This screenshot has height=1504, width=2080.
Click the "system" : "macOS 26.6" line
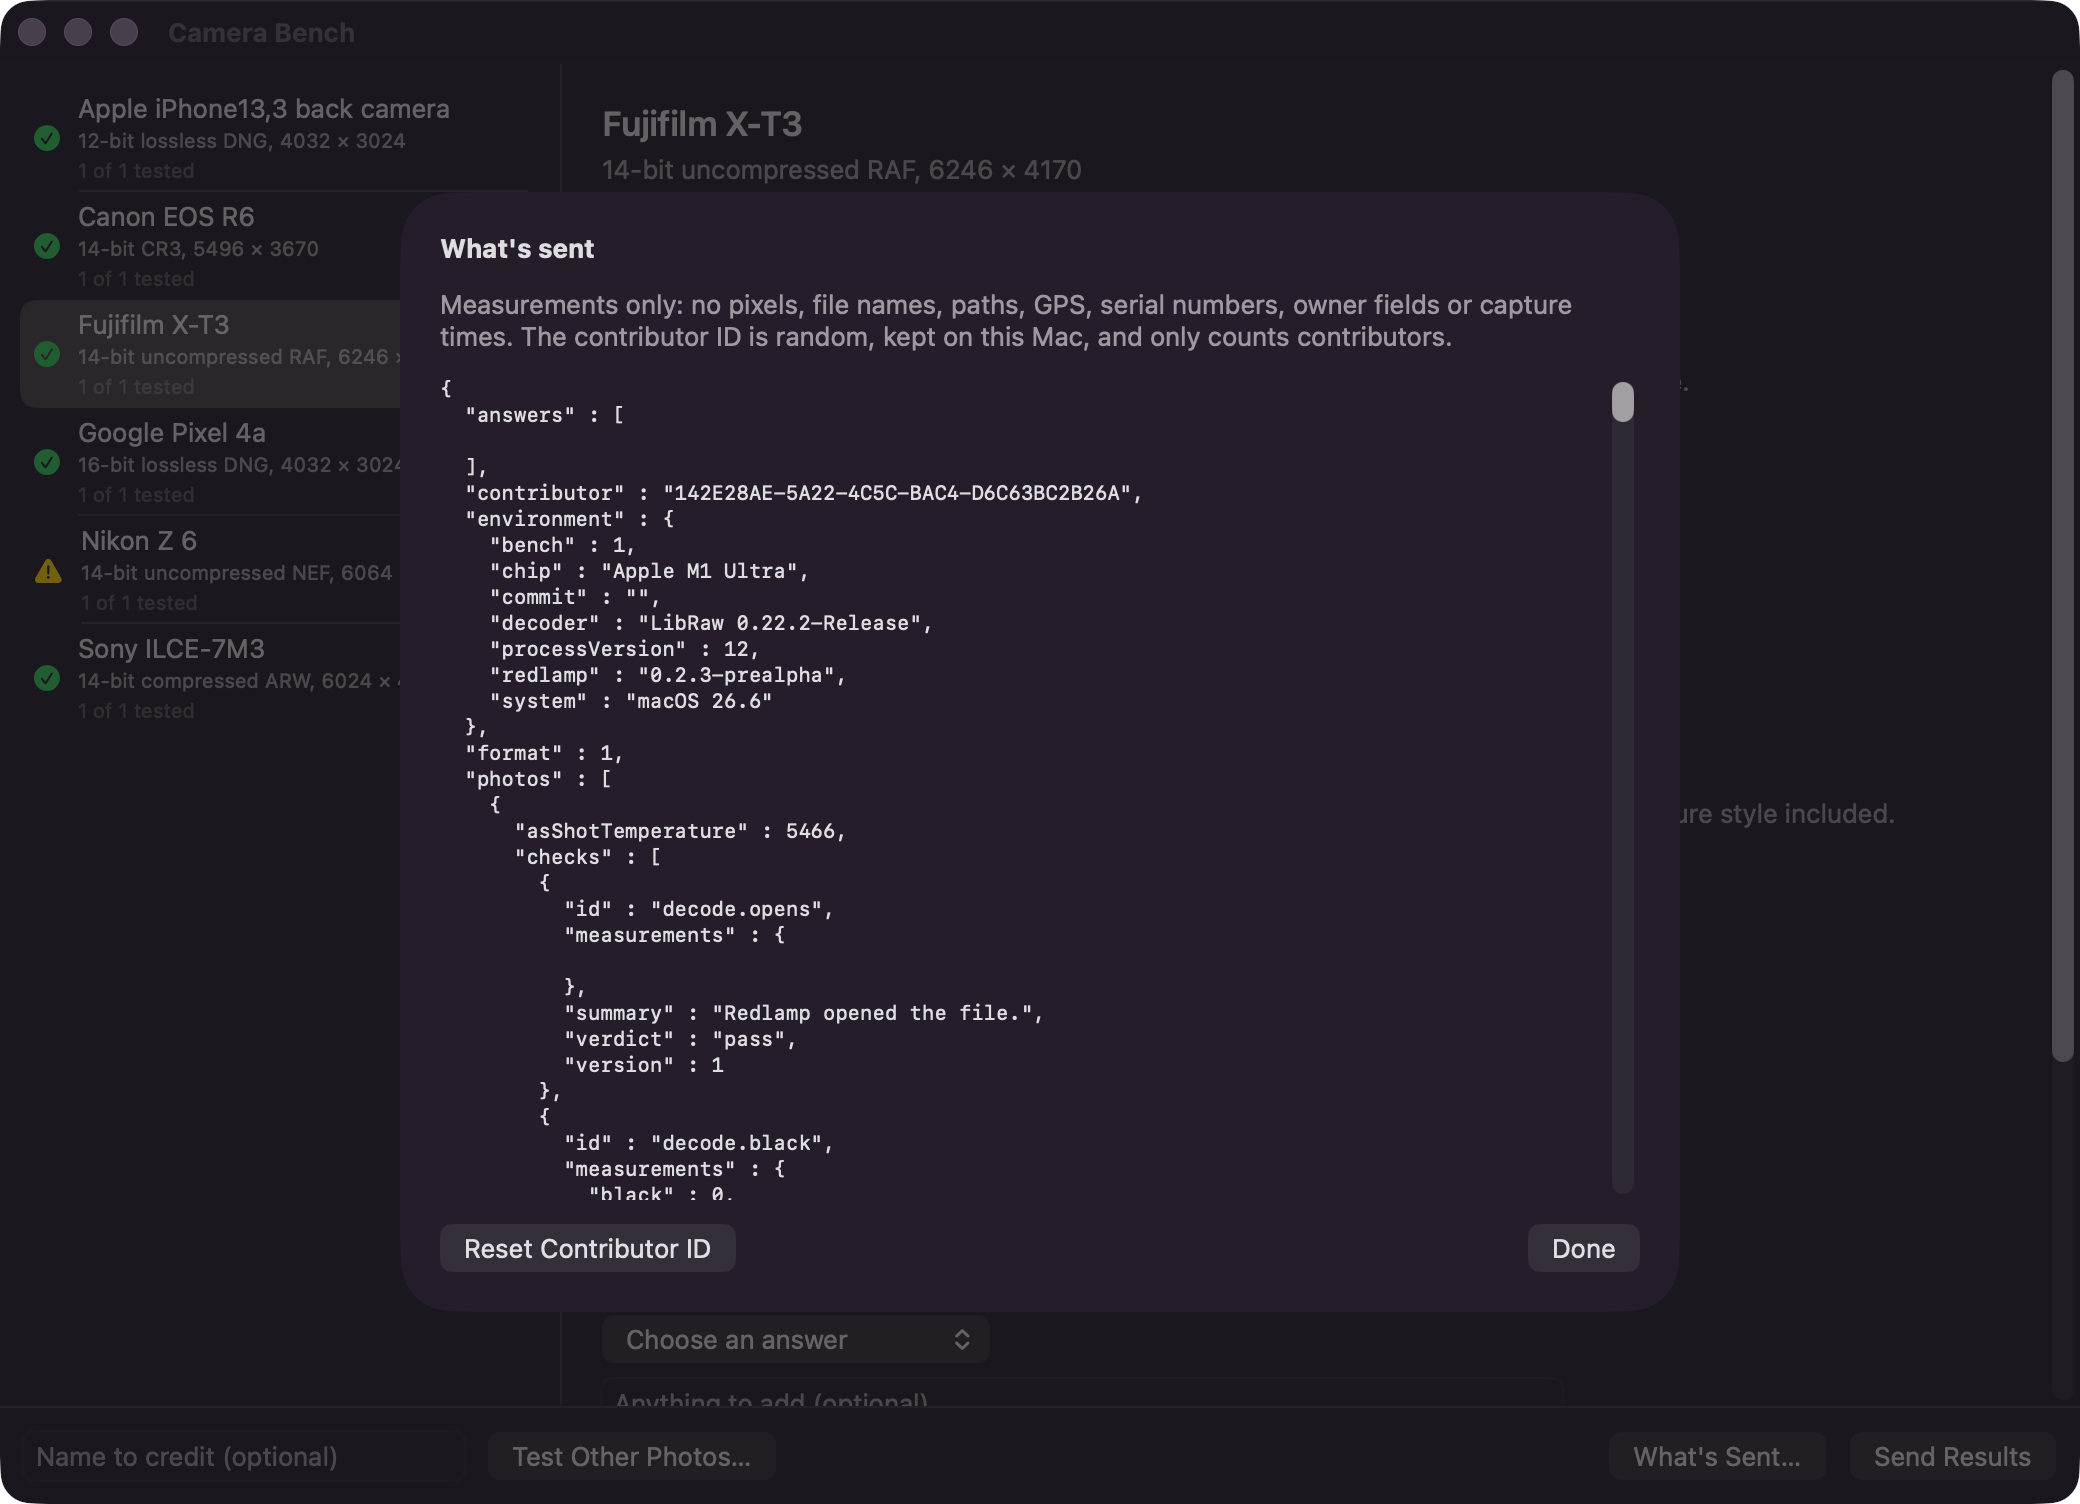[x=631, y=701]
